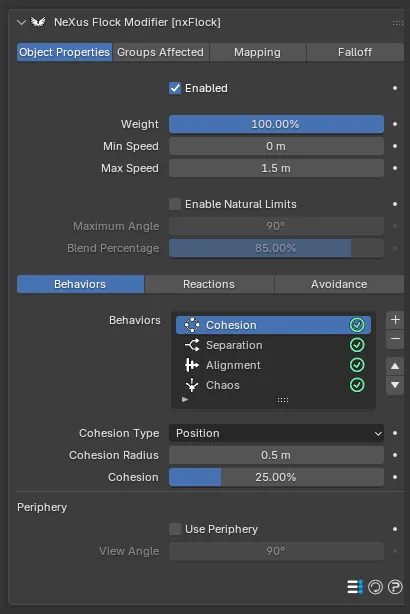Open the Cohesion Type dropdown

(x=276, y=433)
